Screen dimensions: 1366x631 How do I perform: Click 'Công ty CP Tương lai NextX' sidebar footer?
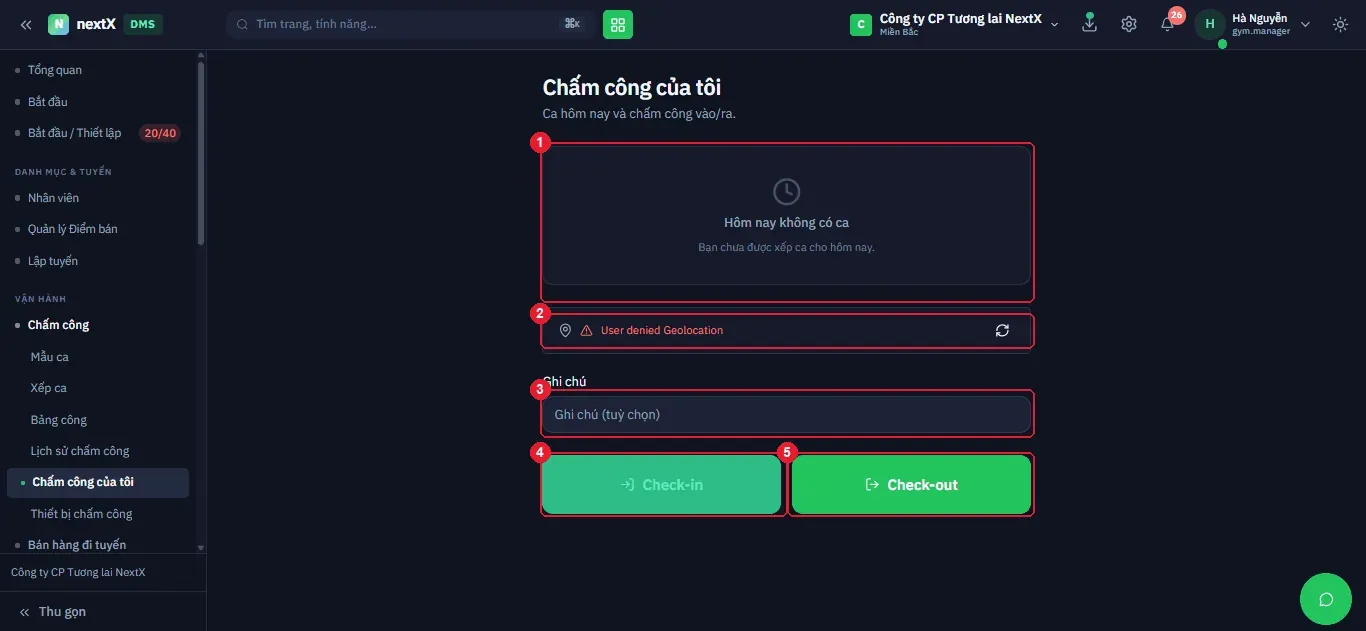pyautogui.click(x=78, y=573)
